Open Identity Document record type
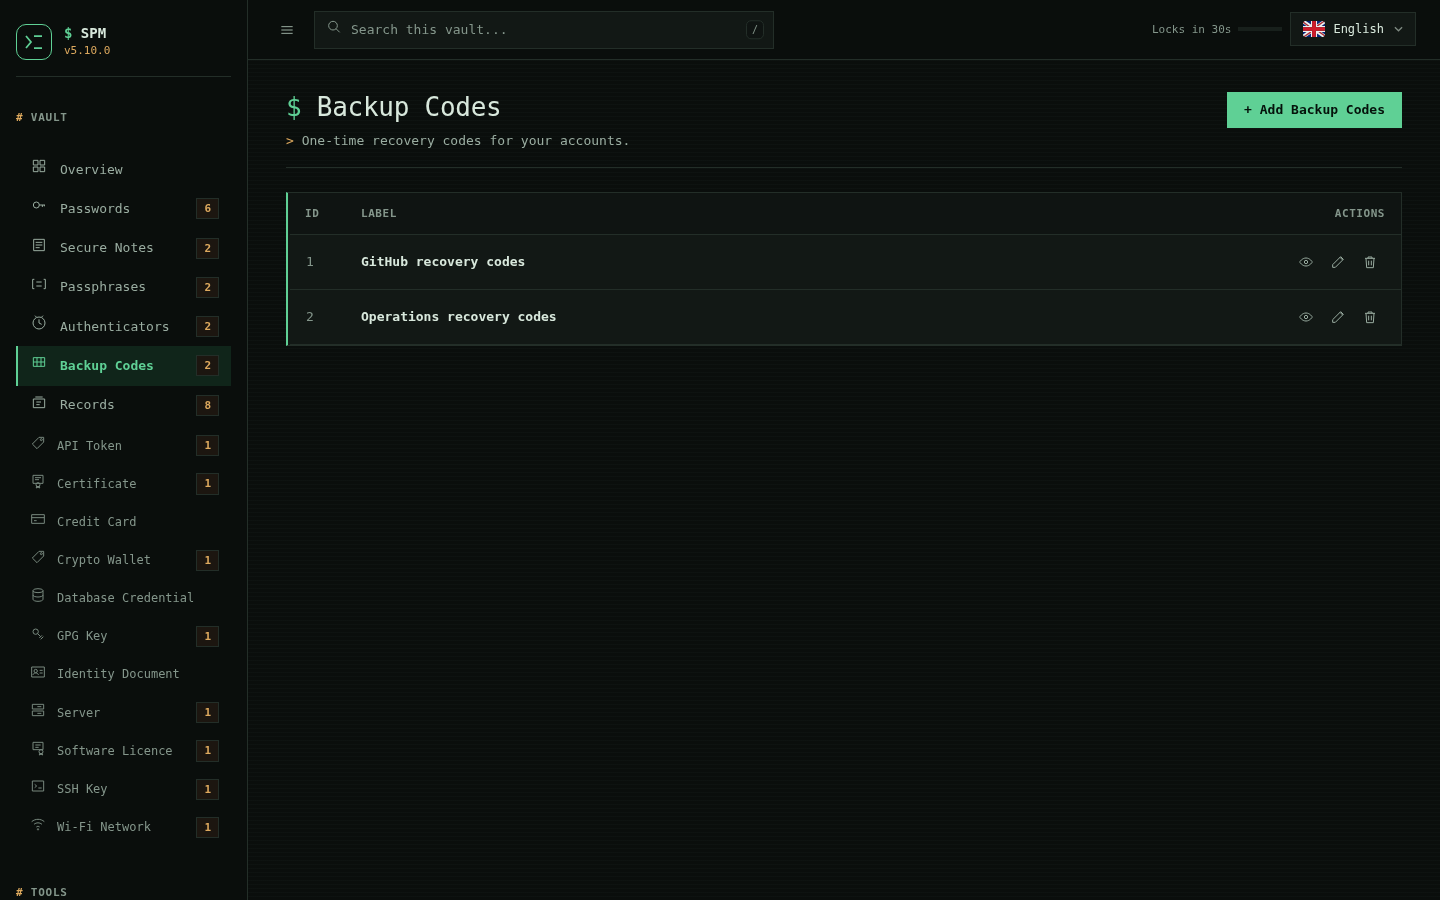Viewport: 1440px width, 900px height. [124, 673]
